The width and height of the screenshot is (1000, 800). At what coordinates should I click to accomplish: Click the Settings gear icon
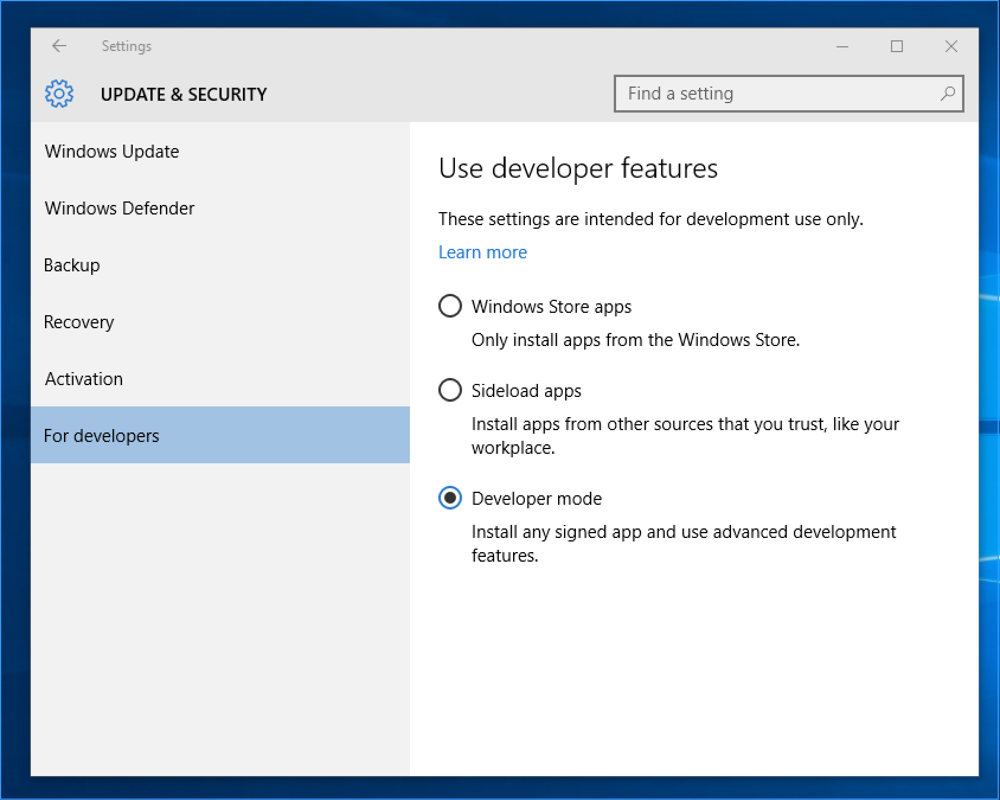[x=59, y=94]
